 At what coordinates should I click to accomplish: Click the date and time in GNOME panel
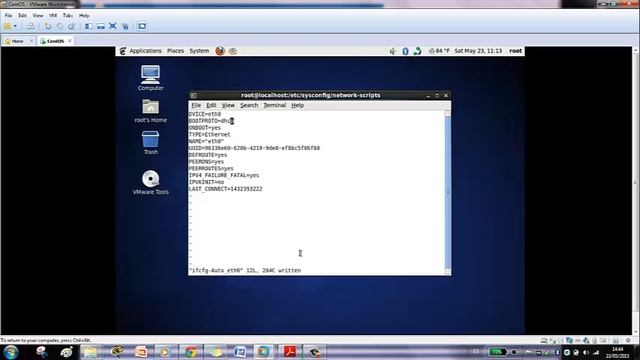coord(478,51)
